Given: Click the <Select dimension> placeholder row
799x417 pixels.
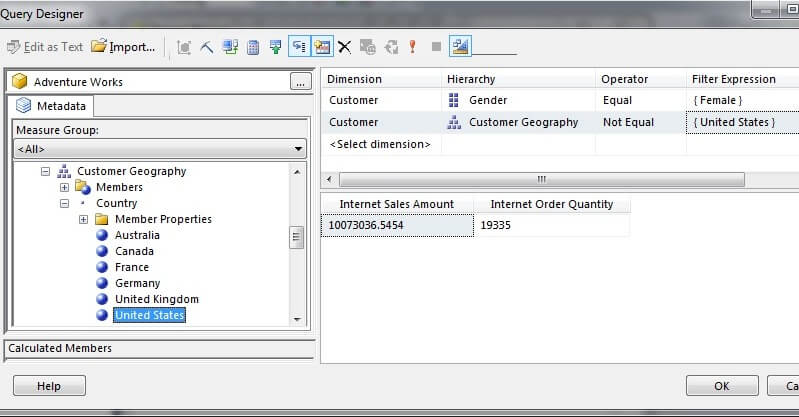Looking at the screenshot, I should click(380, 144).
